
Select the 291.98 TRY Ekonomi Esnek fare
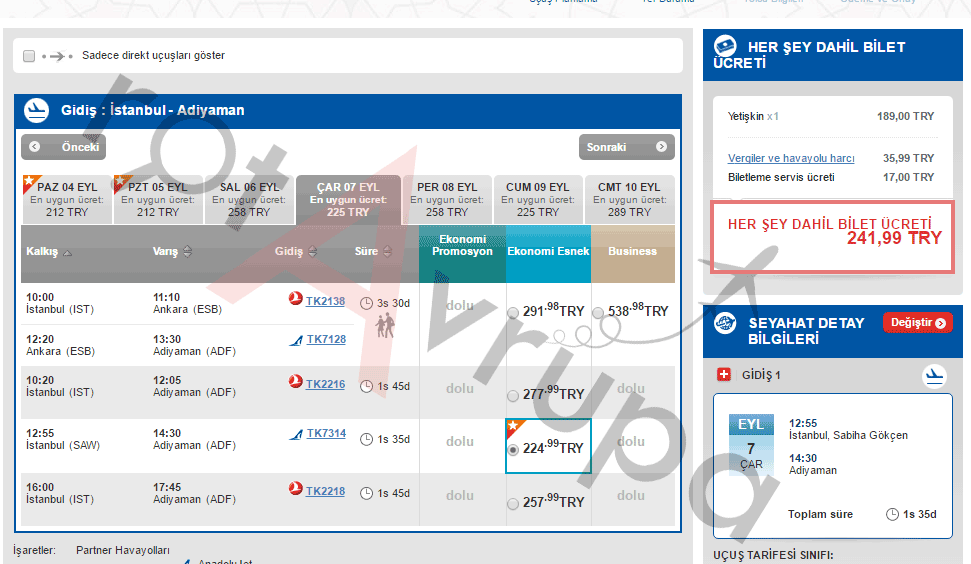pyautogui.click(x=513, y=313)
